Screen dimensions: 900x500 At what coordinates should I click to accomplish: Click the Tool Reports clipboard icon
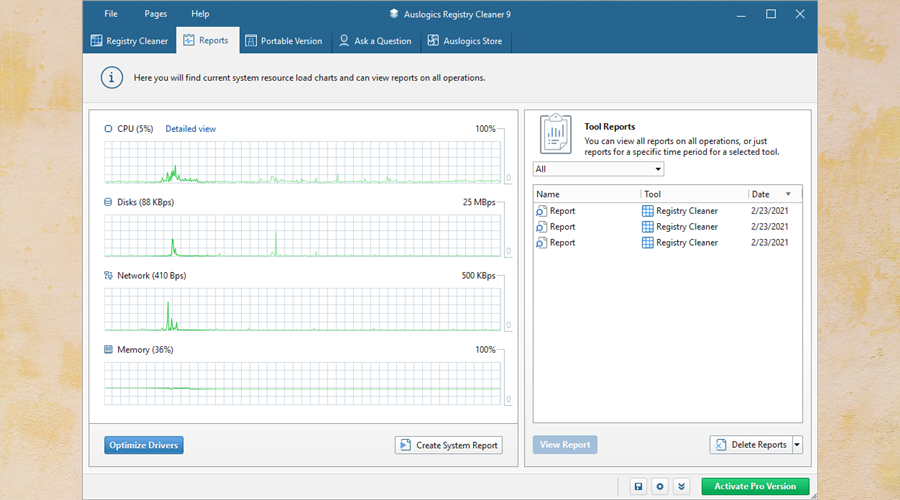tap(556, 133)
